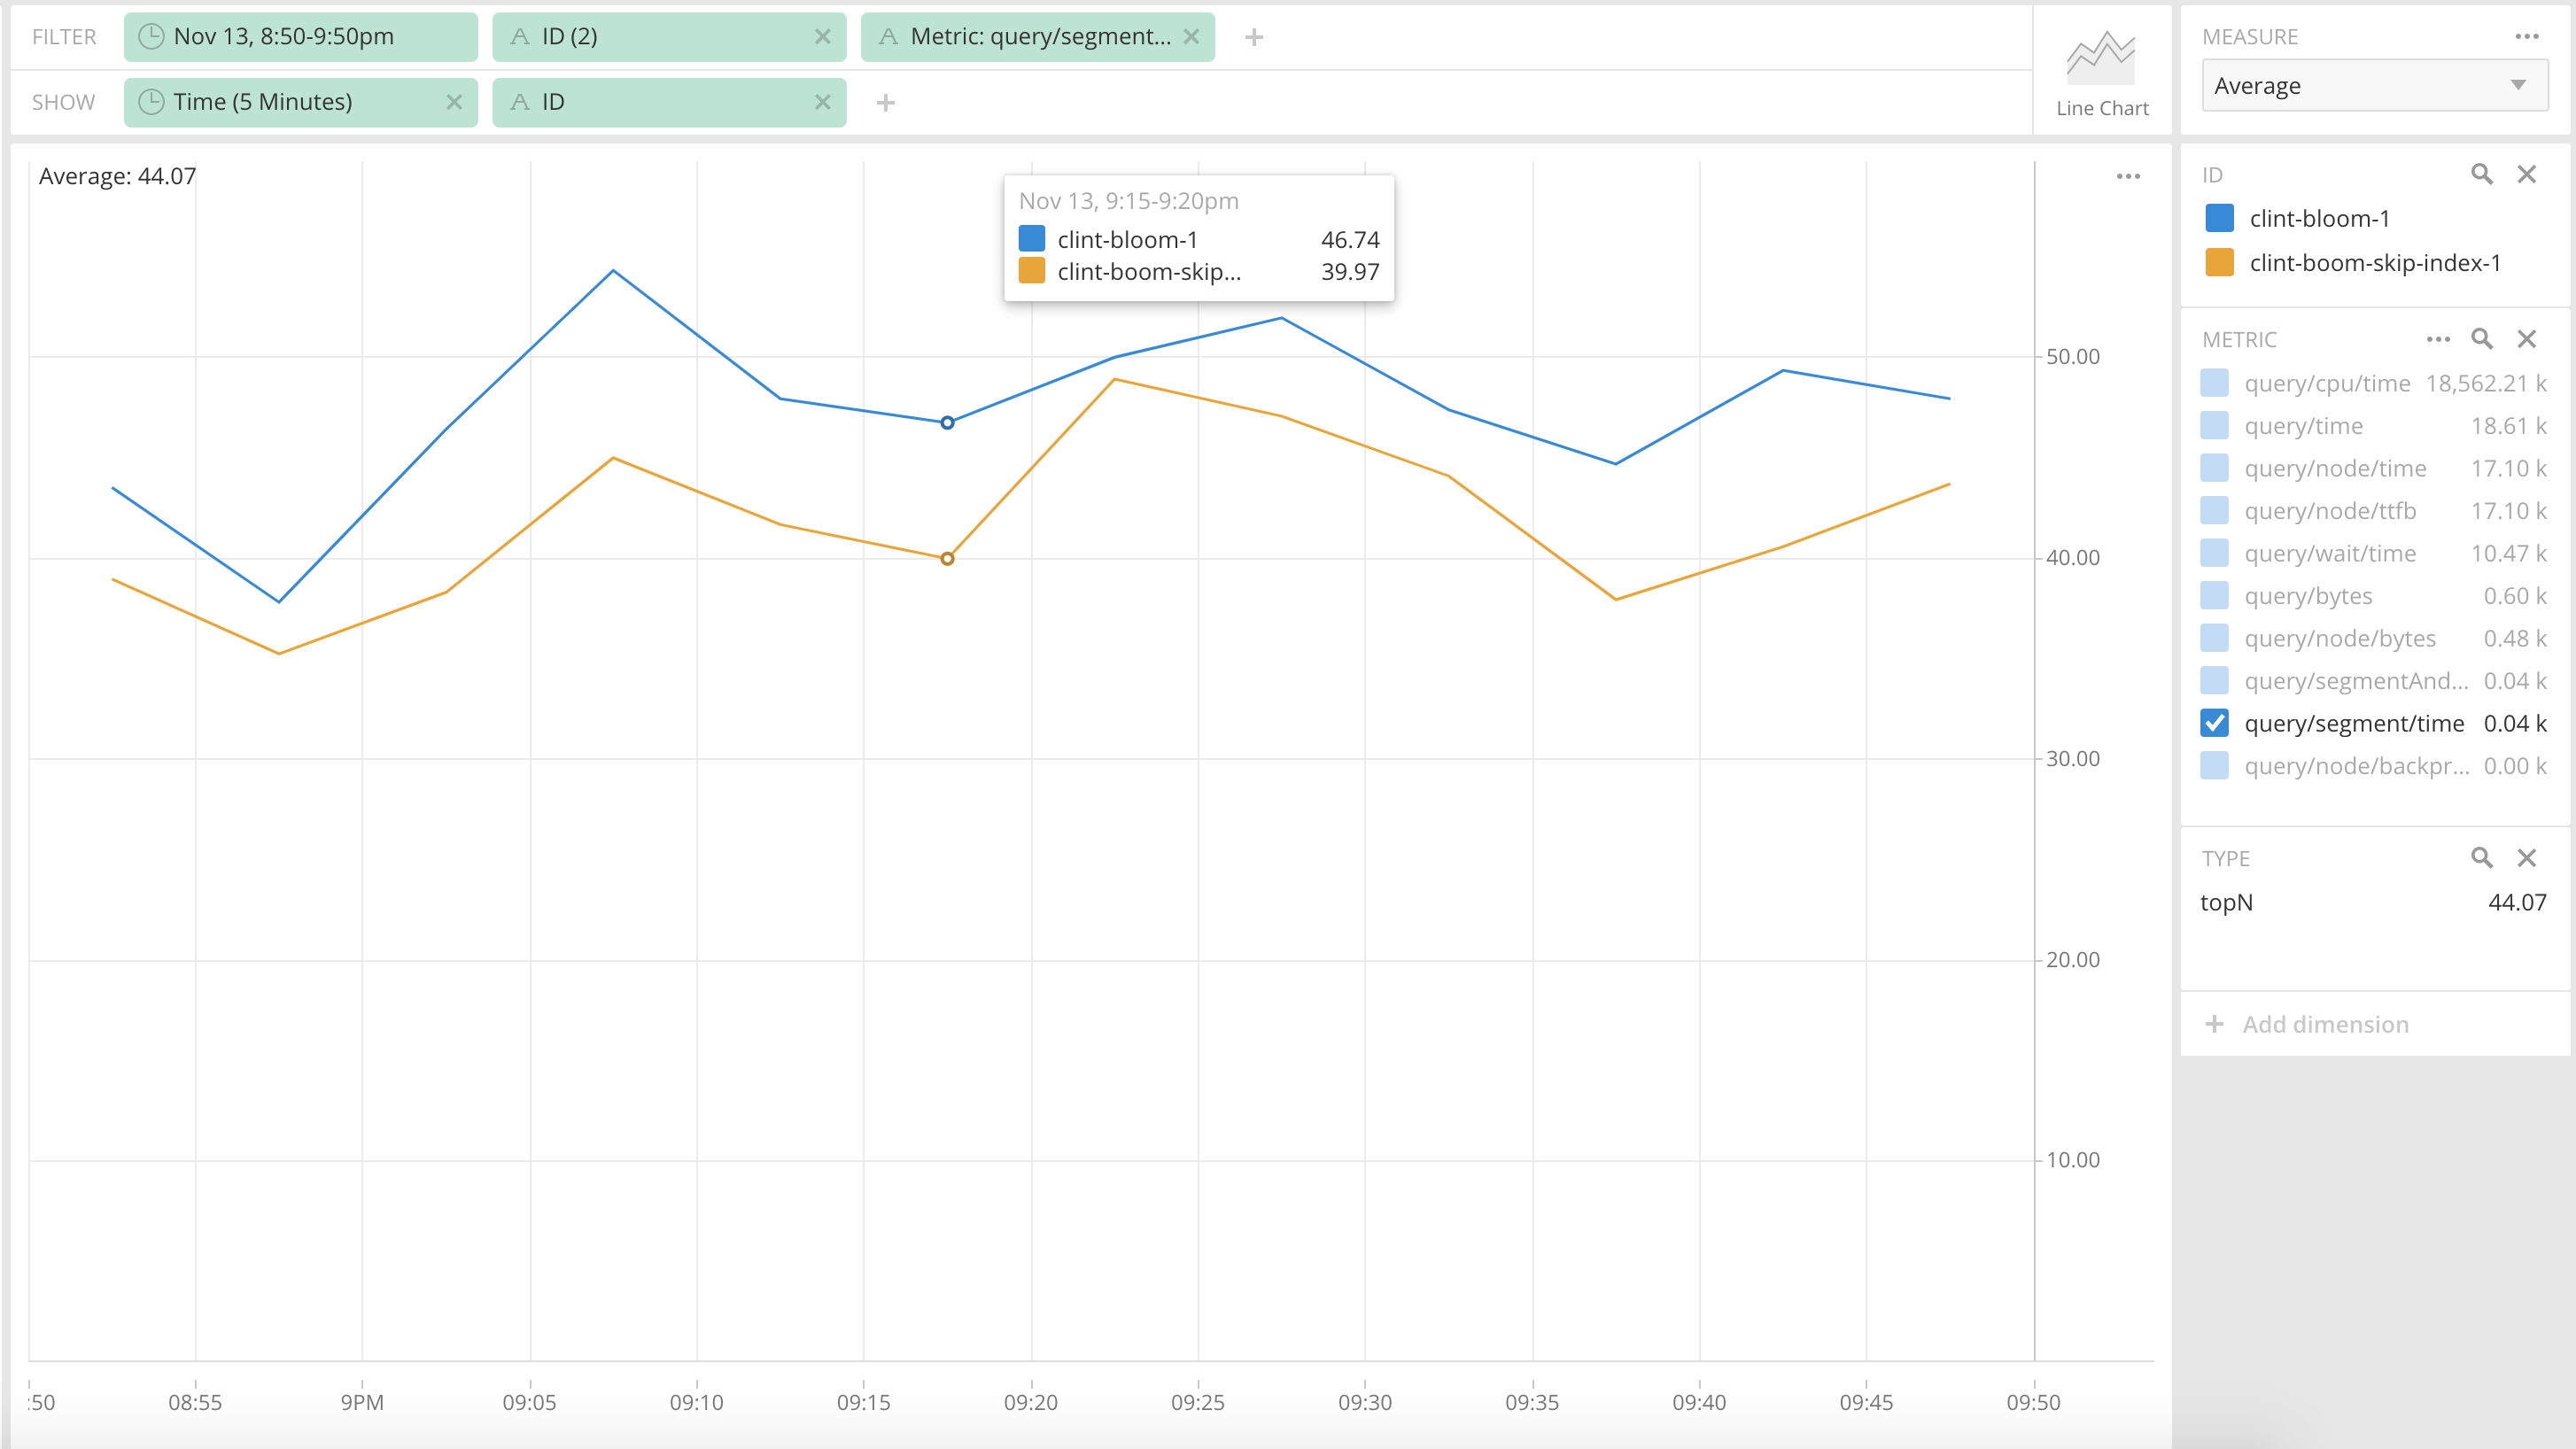
Task: Search within the ID dimension panel
Action: pyautogui.click(x=2481, y=174)
